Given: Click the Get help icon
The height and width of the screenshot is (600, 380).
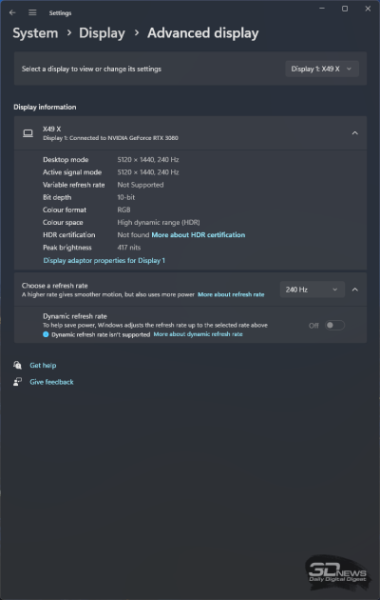Looking at the screenshot, I should pos(17,365).
